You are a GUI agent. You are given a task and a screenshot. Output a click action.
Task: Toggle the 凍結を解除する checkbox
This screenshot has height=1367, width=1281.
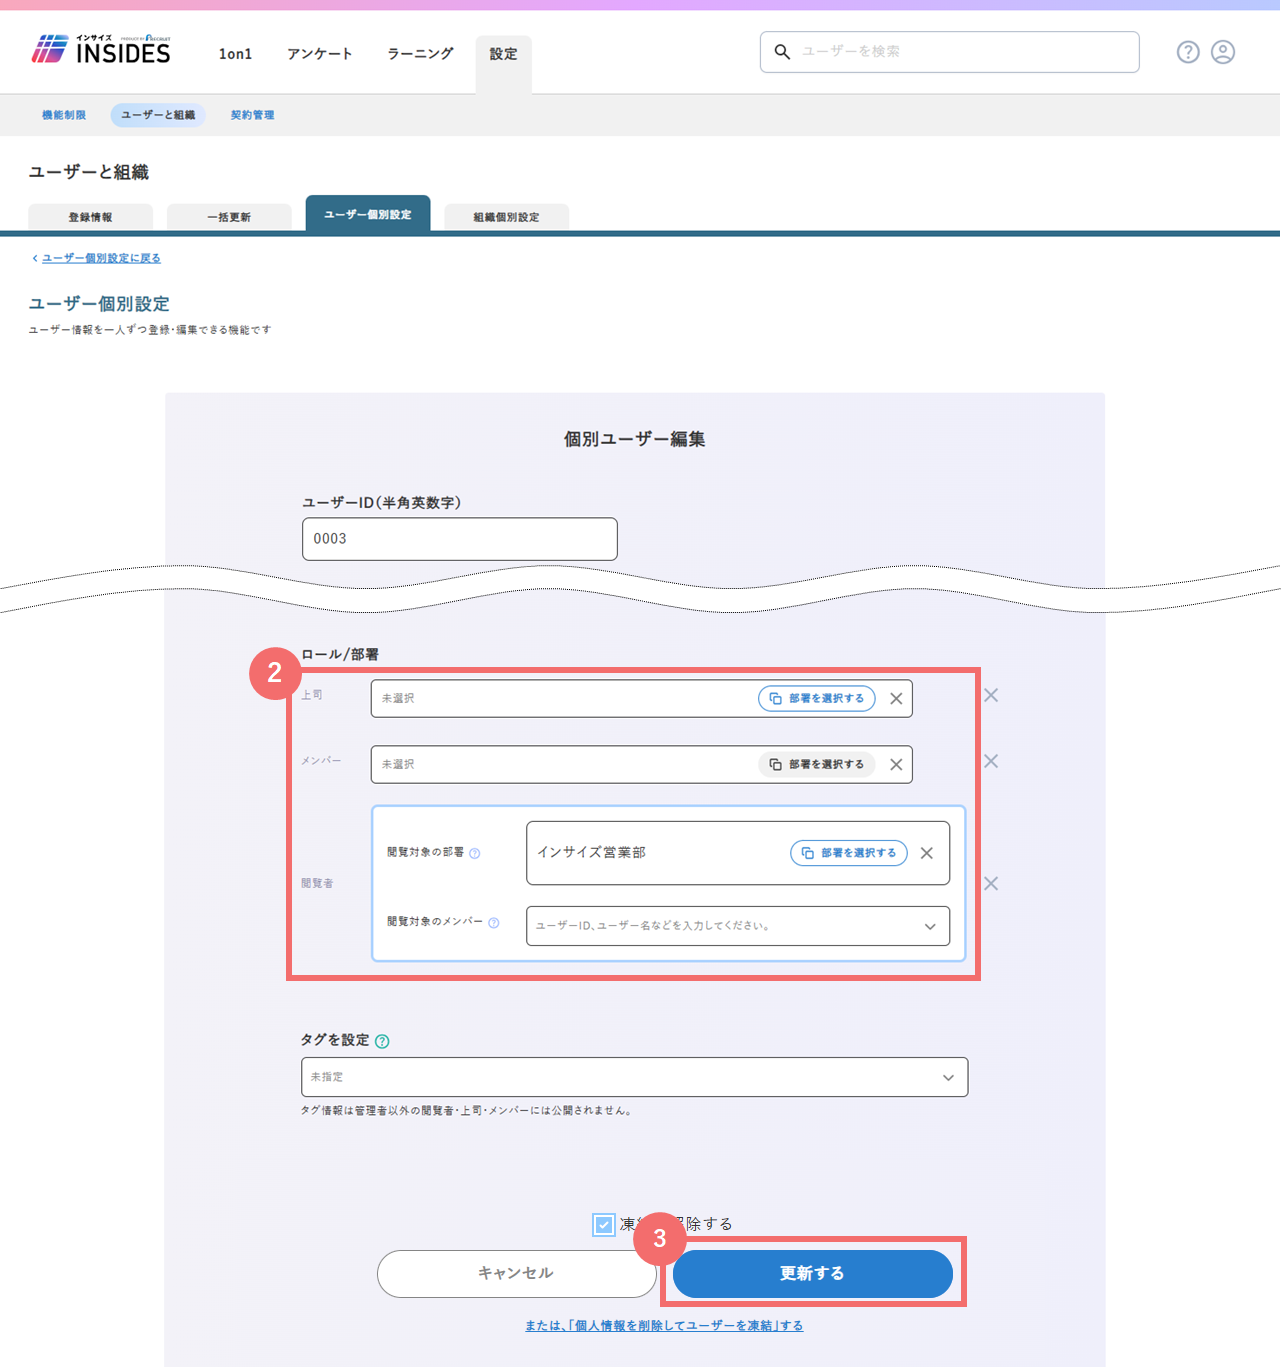tap(604, 1225)
